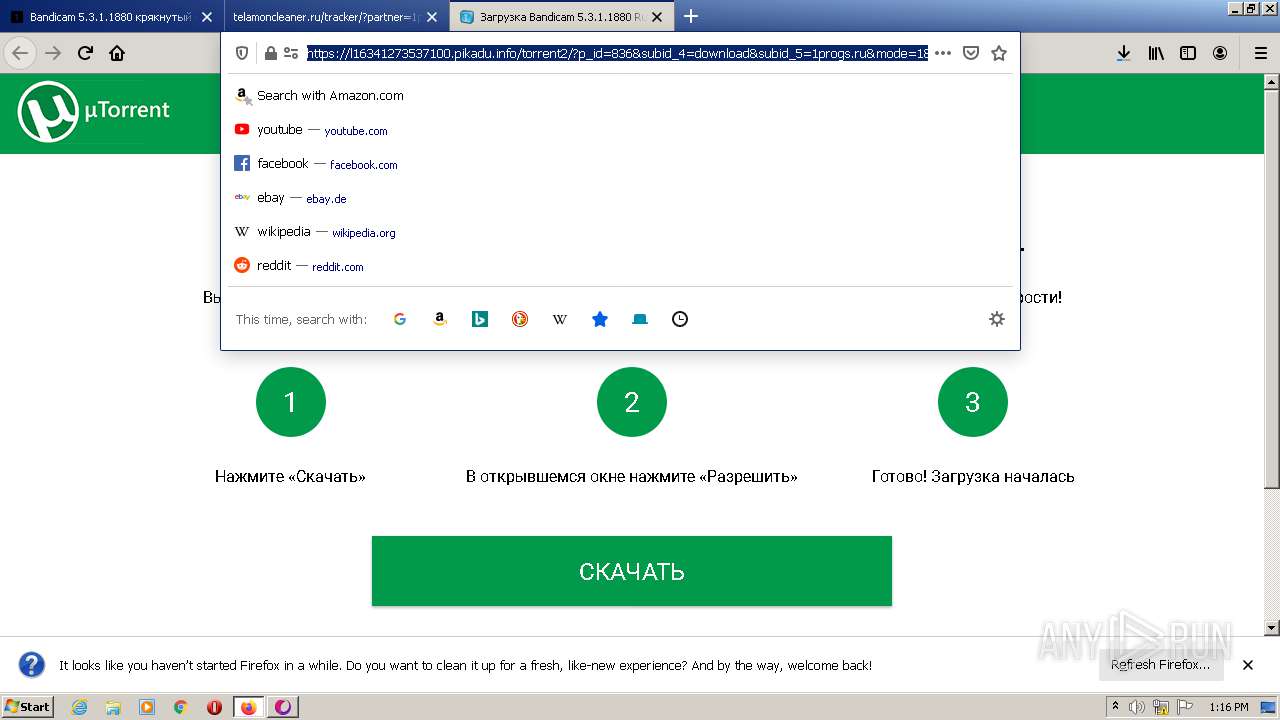Viewport: 1280px width, 720px height.
Task: Click the page scrollbar down arrow
Action: tap(1272, 628)
